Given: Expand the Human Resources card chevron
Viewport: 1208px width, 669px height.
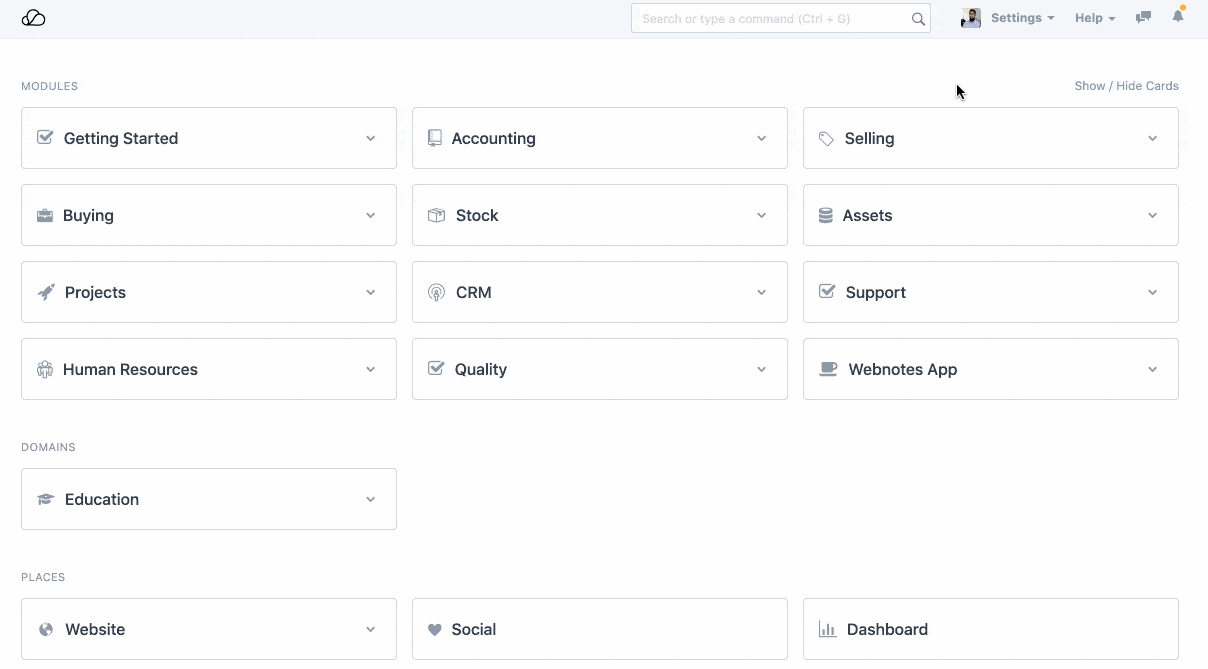Looking at the screenshot, I should pos(371,369).
